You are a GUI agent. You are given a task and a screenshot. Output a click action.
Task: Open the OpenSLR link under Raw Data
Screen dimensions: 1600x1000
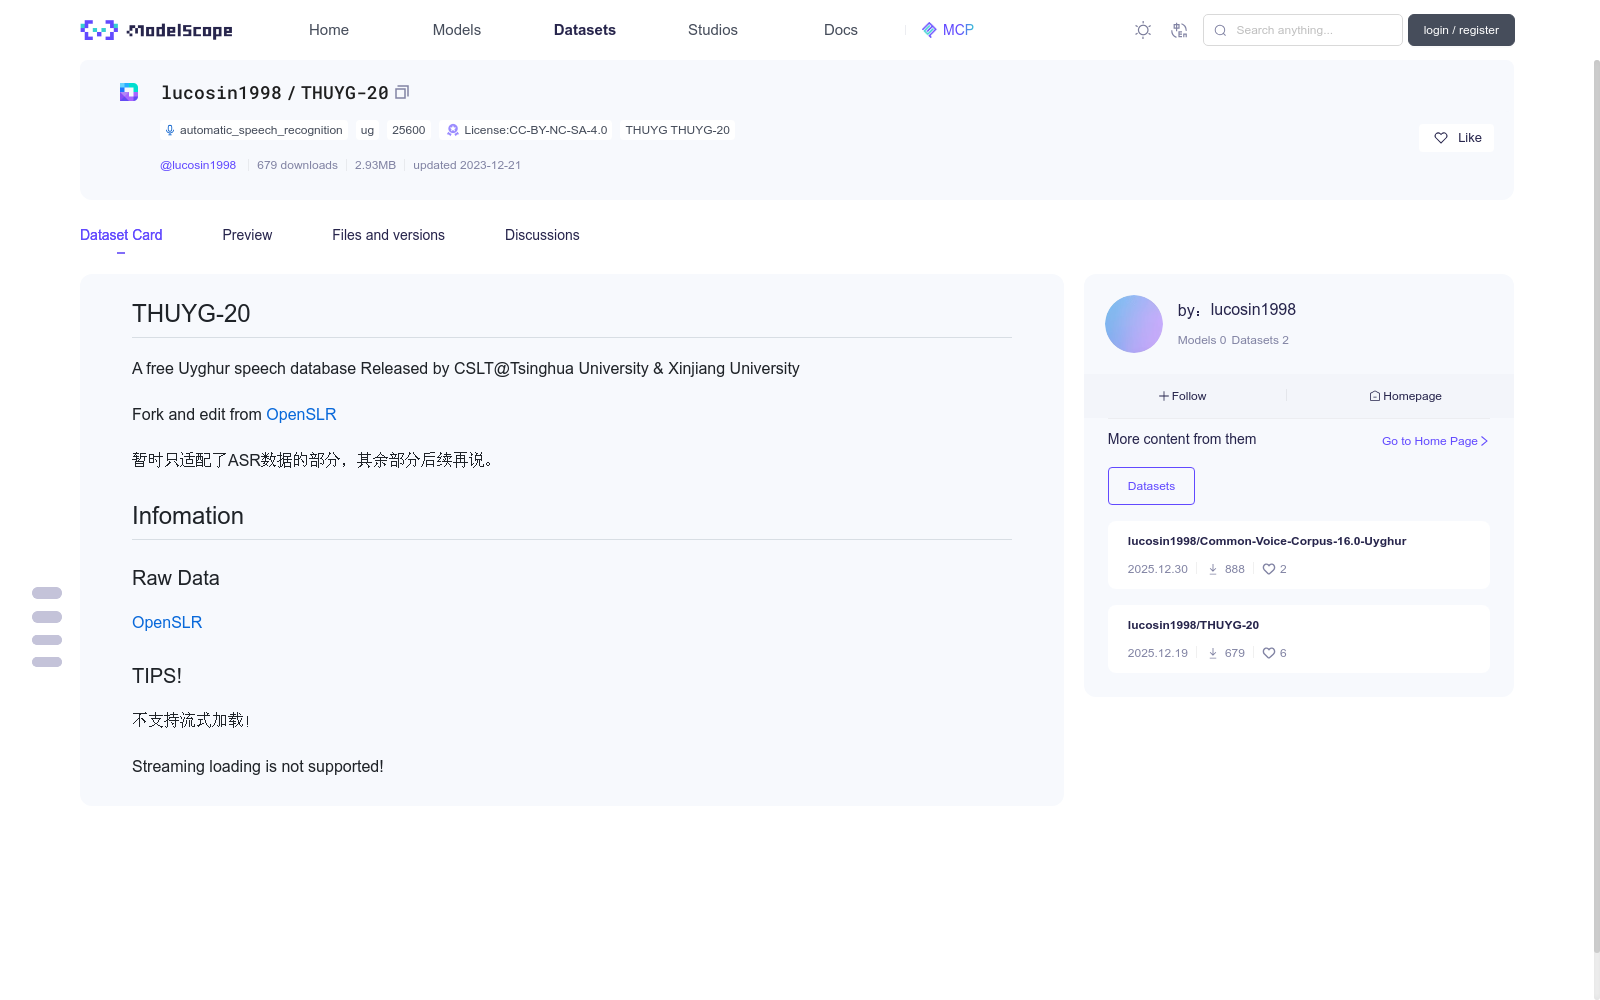[167, 622]
